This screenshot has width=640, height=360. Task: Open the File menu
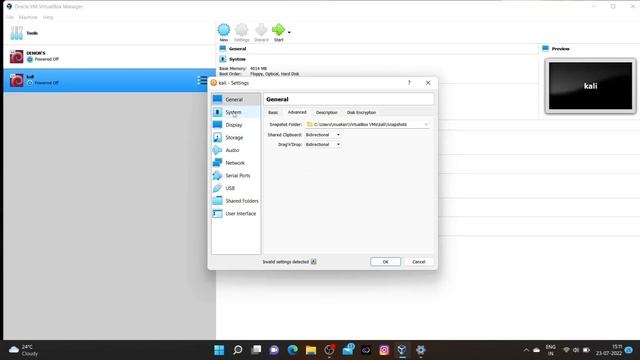[9, 17]
